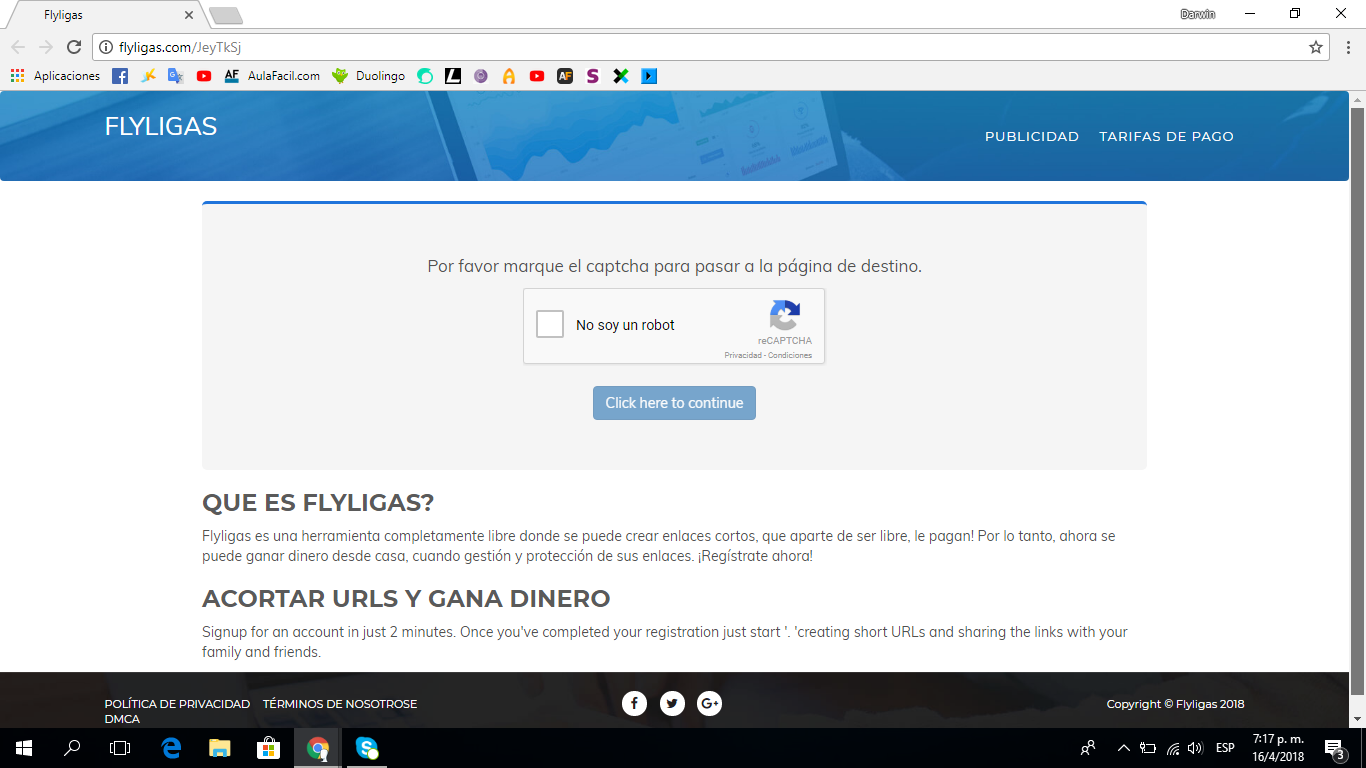The width and height of the screenshot is (1366, 768).
Task: Open the Action Center notifications icon
Action: tap(1334, 748)
